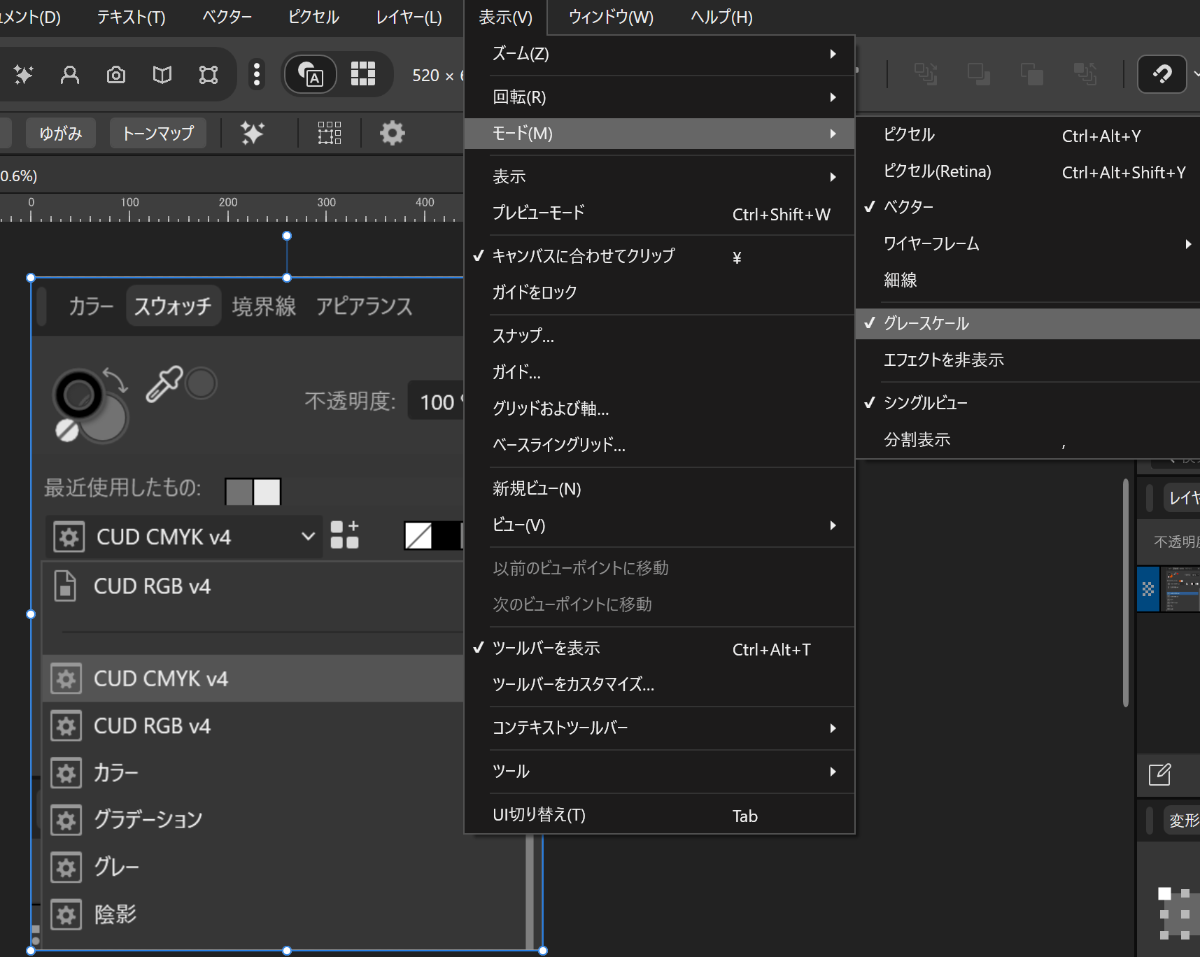The image size is (1200, 957).
Task: Click the eyedropper icon in the canvas image
Action: click(x=166, y=386)
